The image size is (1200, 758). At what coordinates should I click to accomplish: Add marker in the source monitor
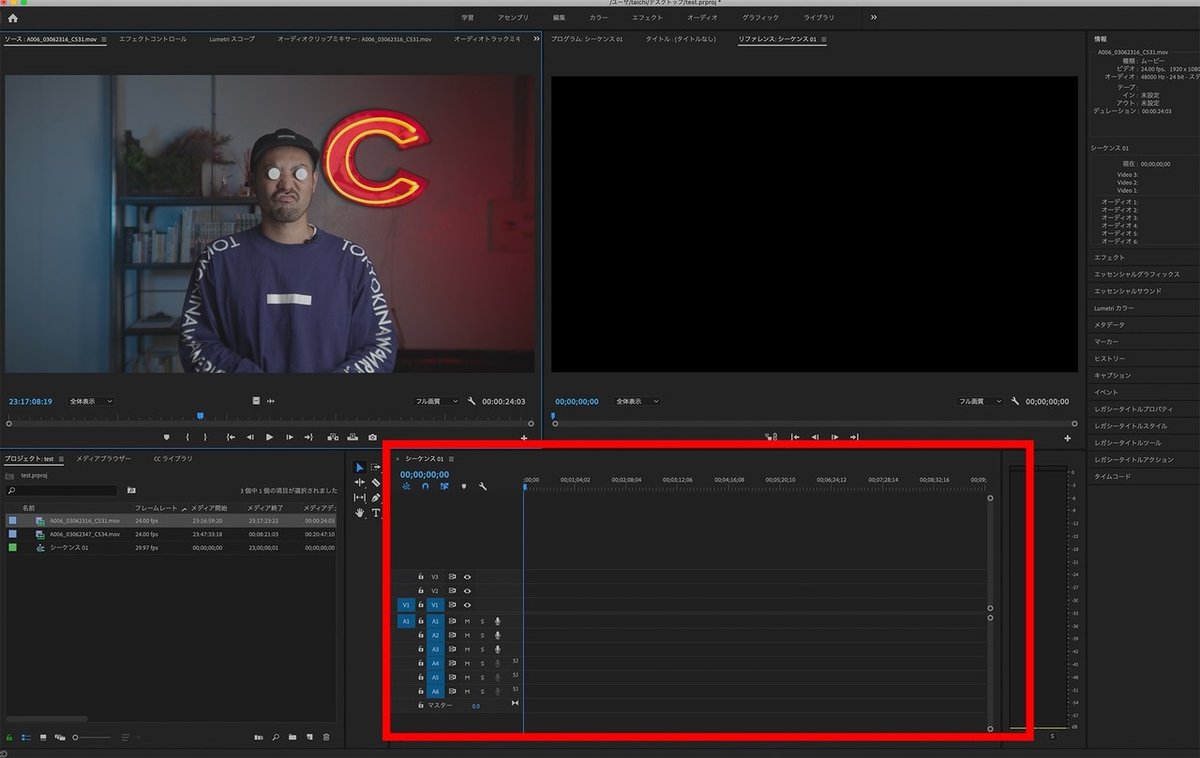tap(166, 437)
